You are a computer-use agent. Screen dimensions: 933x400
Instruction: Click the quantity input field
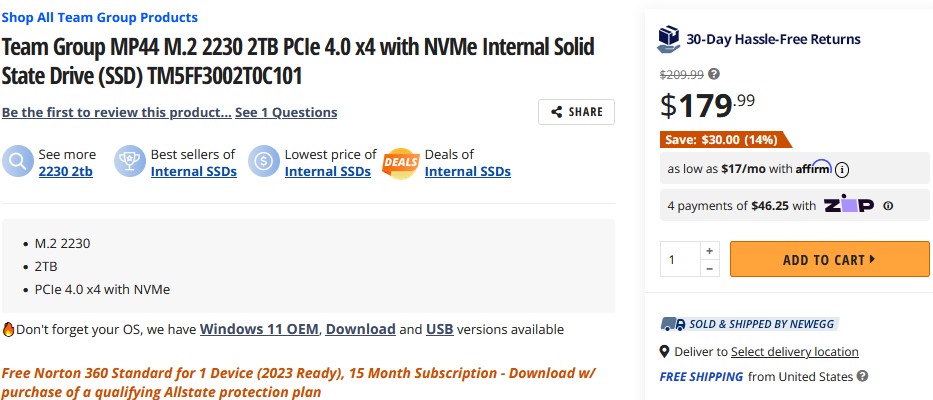[x=679, y=259]
